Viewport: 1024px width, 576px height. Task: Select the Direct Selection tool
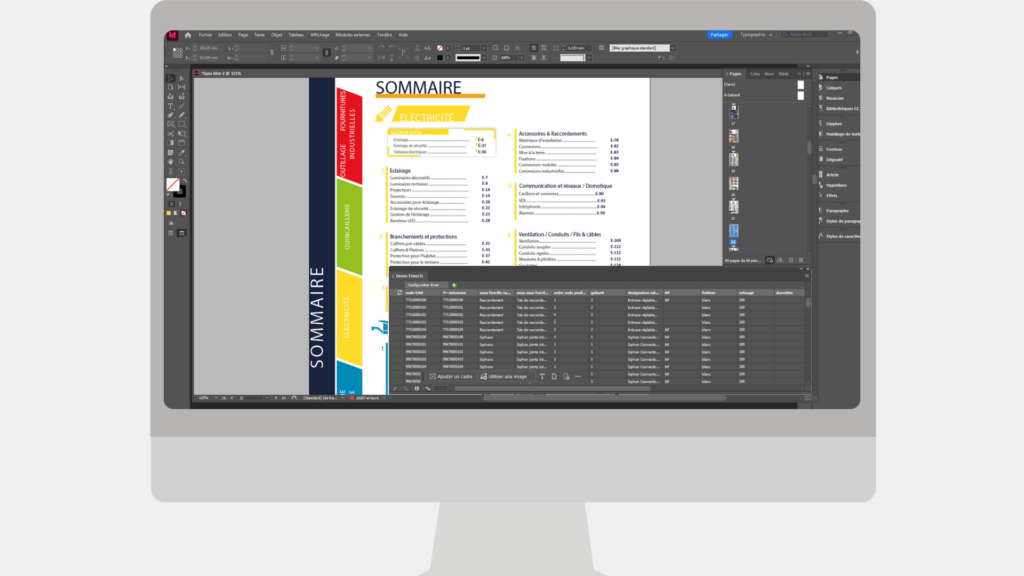coord(182,78)
